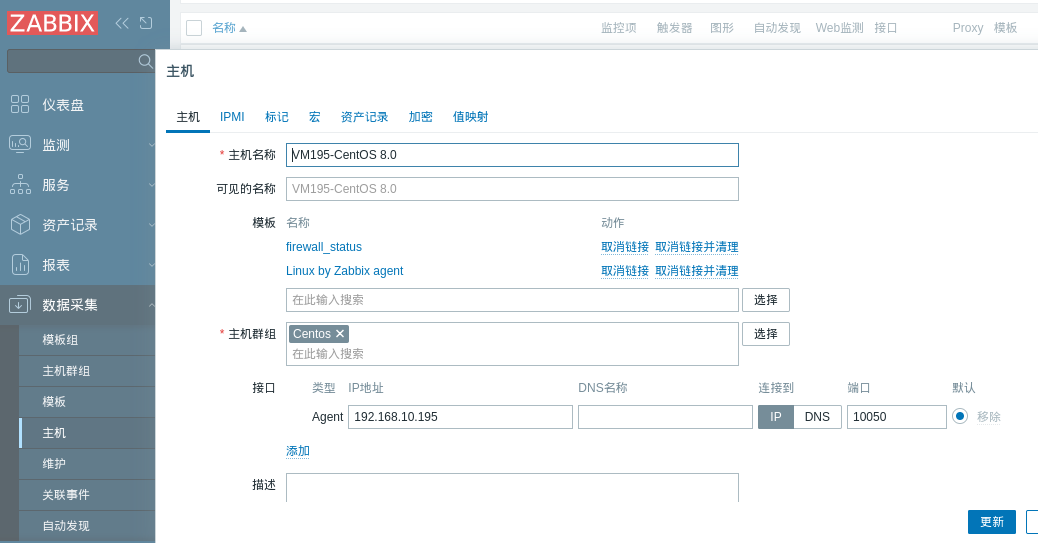The width and height of the screenshot is (1038, 543).
Task: Select the default interface radio button
Action: point(960,416)
